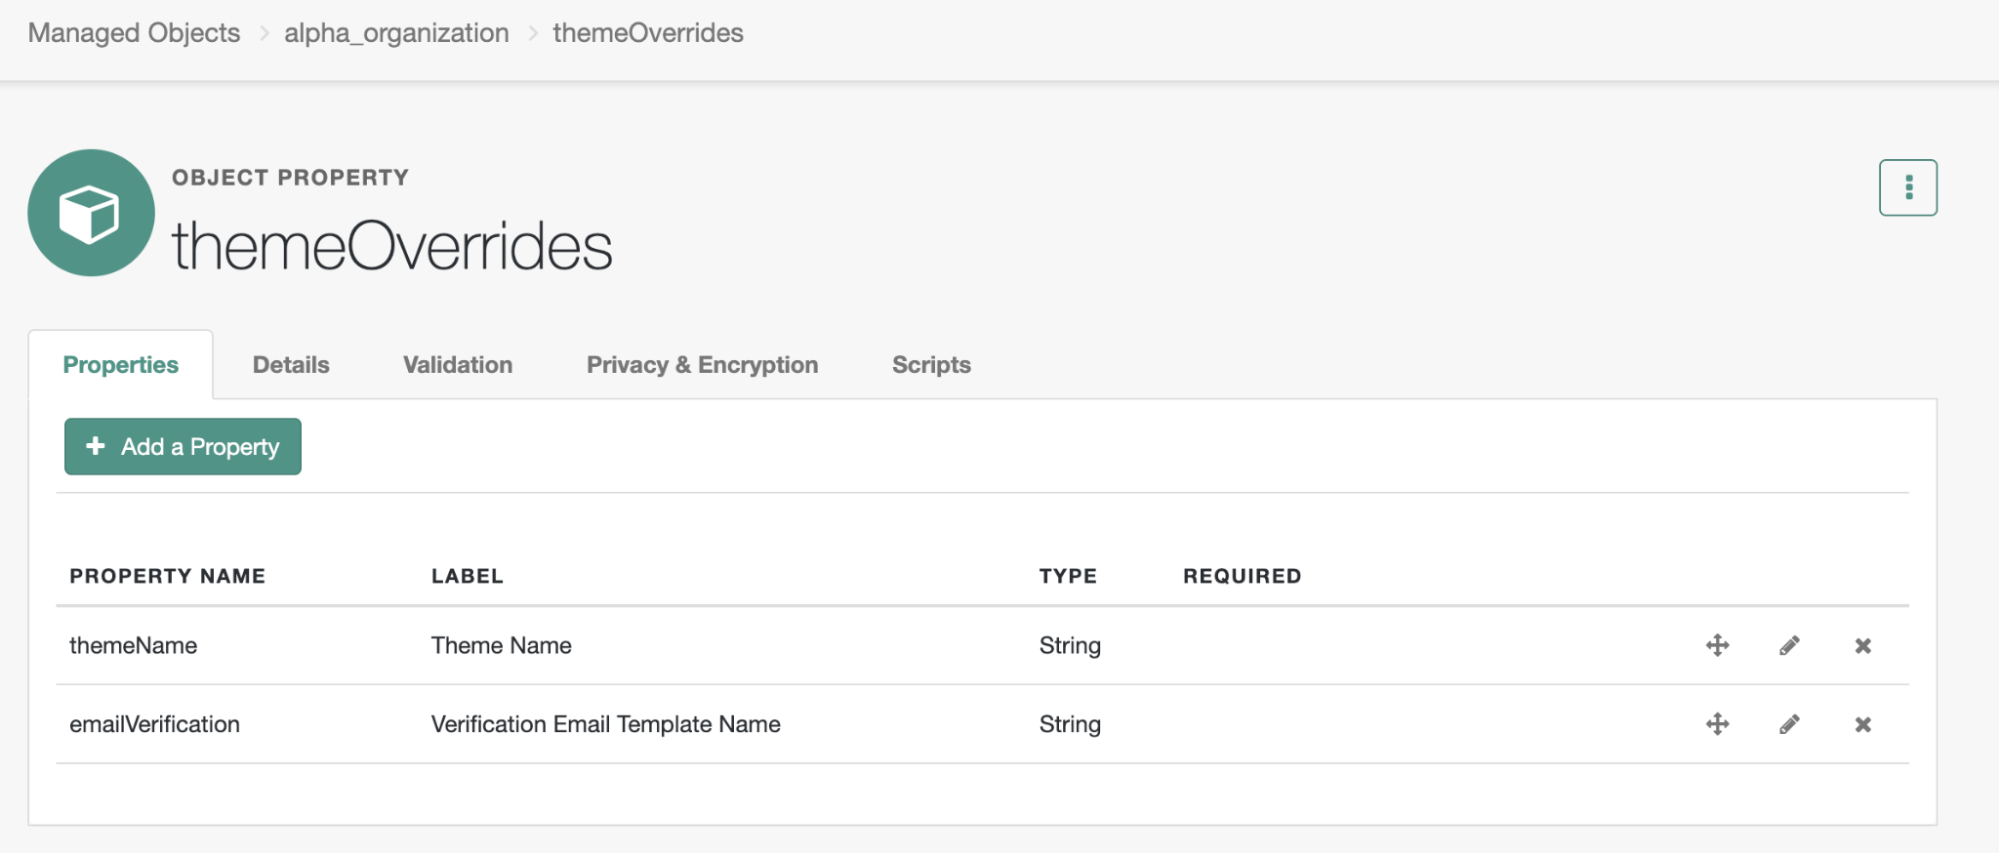
Task: Click the move handle for emailVerification row
Action: (x=1717, y=724)
